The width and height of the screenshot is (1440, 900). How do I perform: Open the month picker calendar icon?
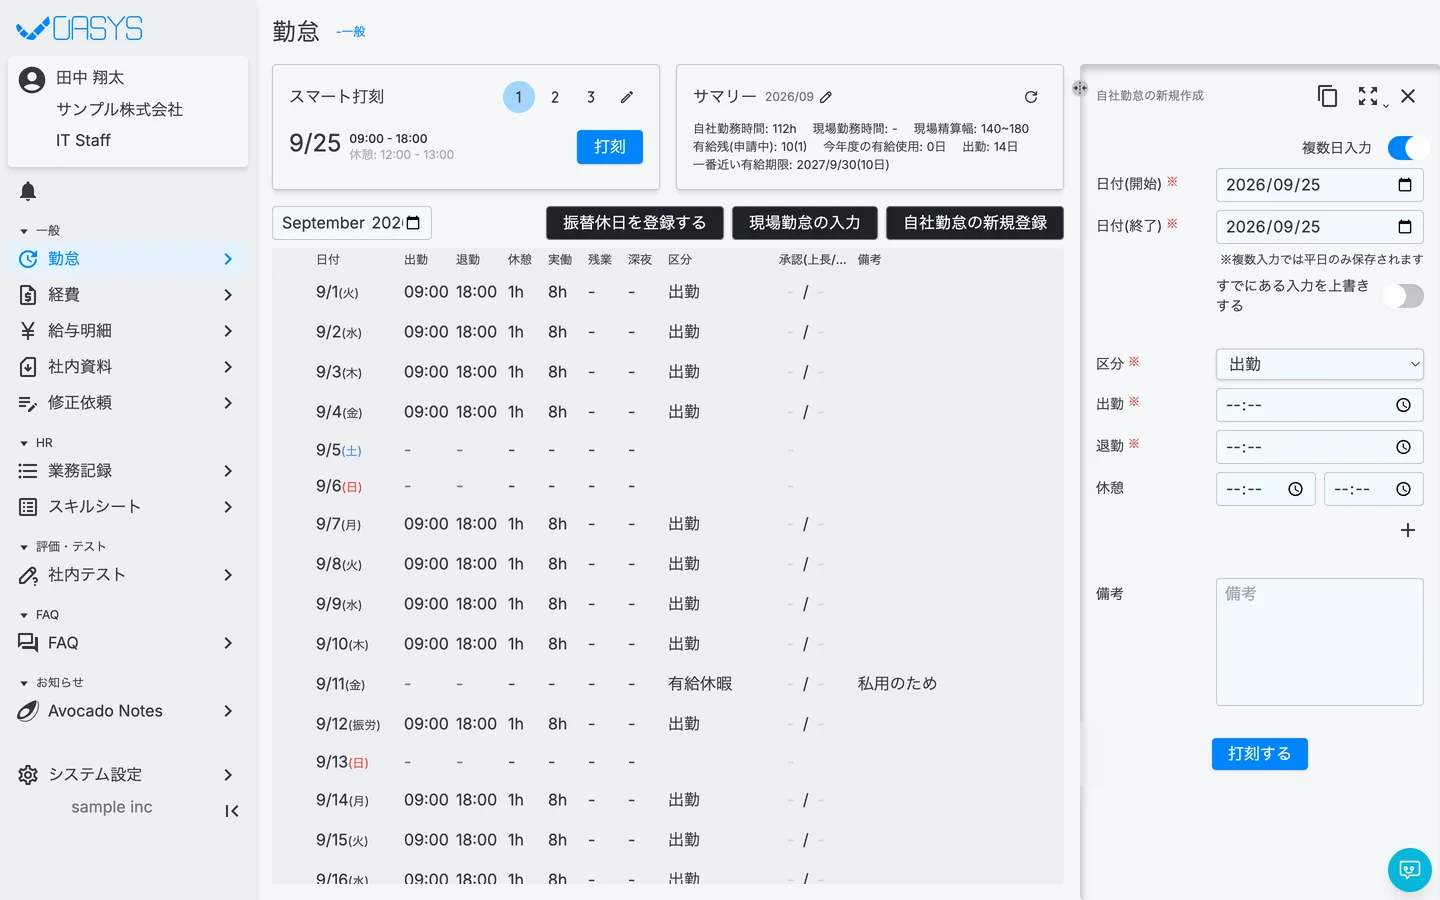pyautogui.click(x=413, y=222)
